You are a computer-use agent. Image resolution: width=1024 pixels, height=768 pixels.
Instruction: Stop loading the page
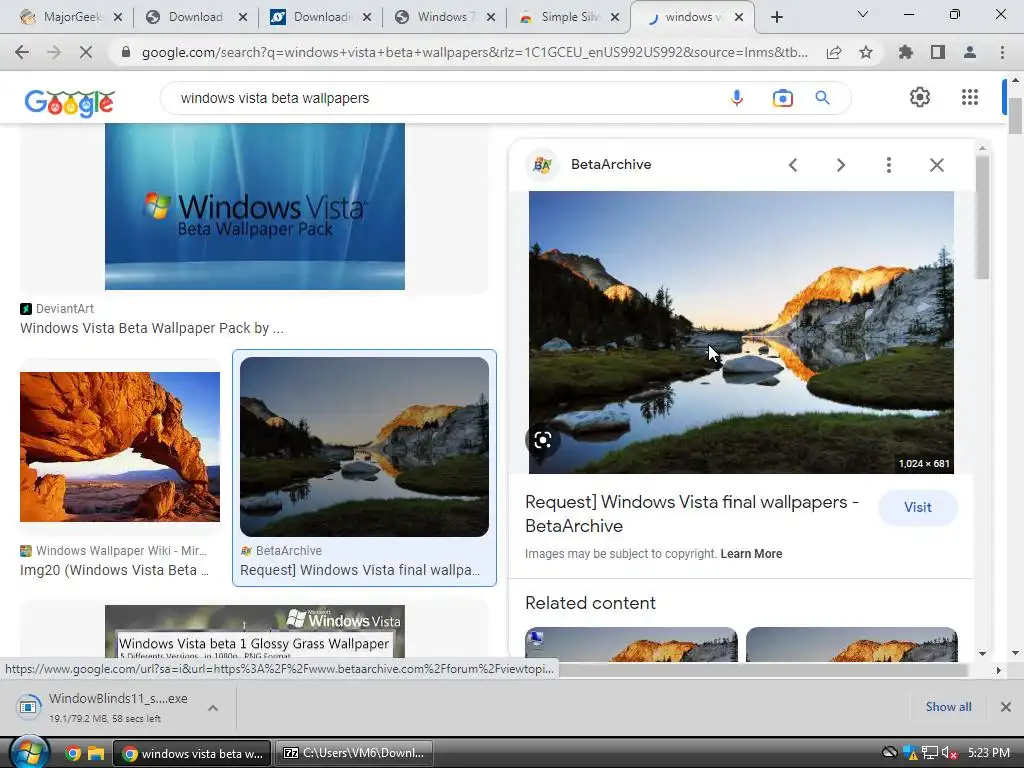[x=86, y=52]
